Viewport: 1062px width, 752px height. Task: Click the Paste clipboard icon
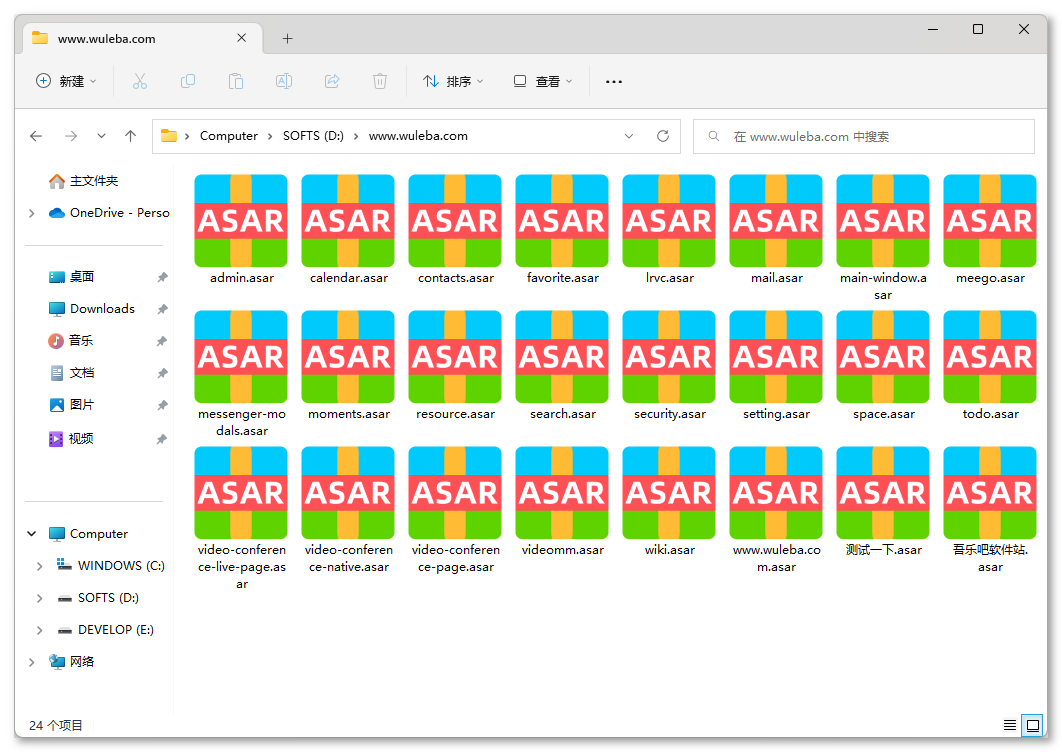(x=236, y=81)
